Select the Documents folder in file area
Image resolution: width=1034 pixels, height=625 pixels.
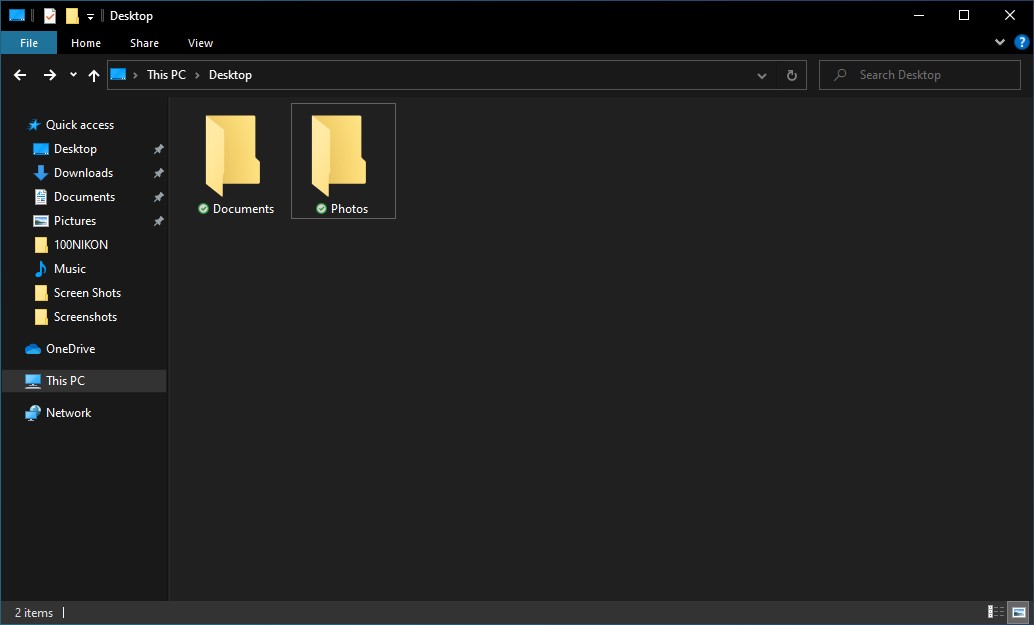[x=236, y=161]
